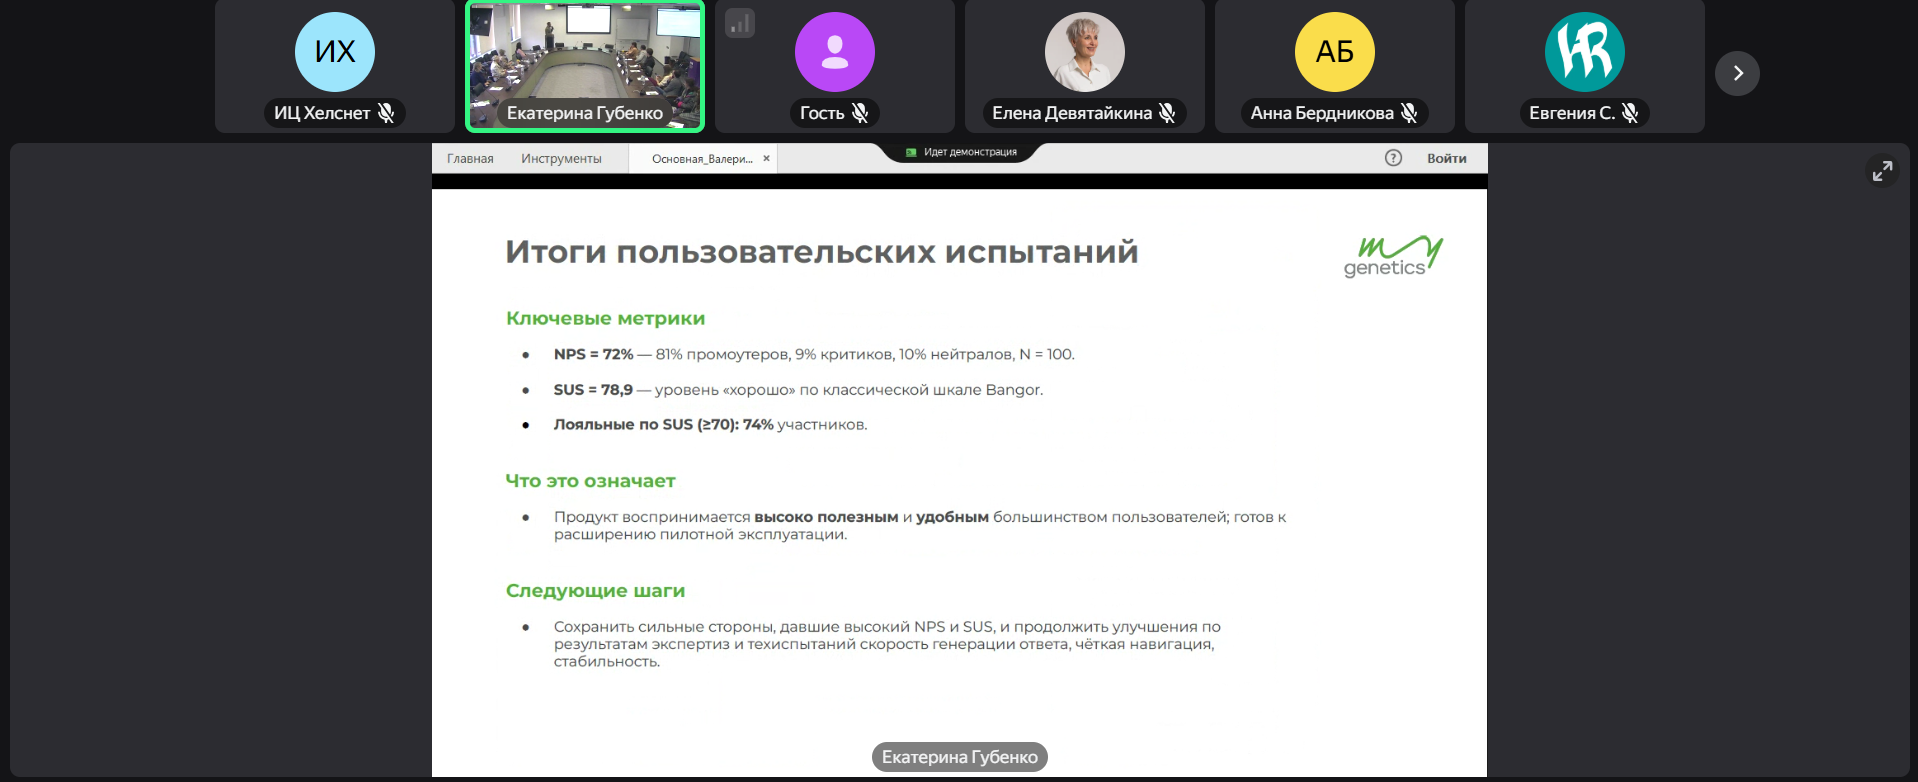Click the Идет демонстрация indicator
This screenshot has width=1918, height=782.
(961, 152)
